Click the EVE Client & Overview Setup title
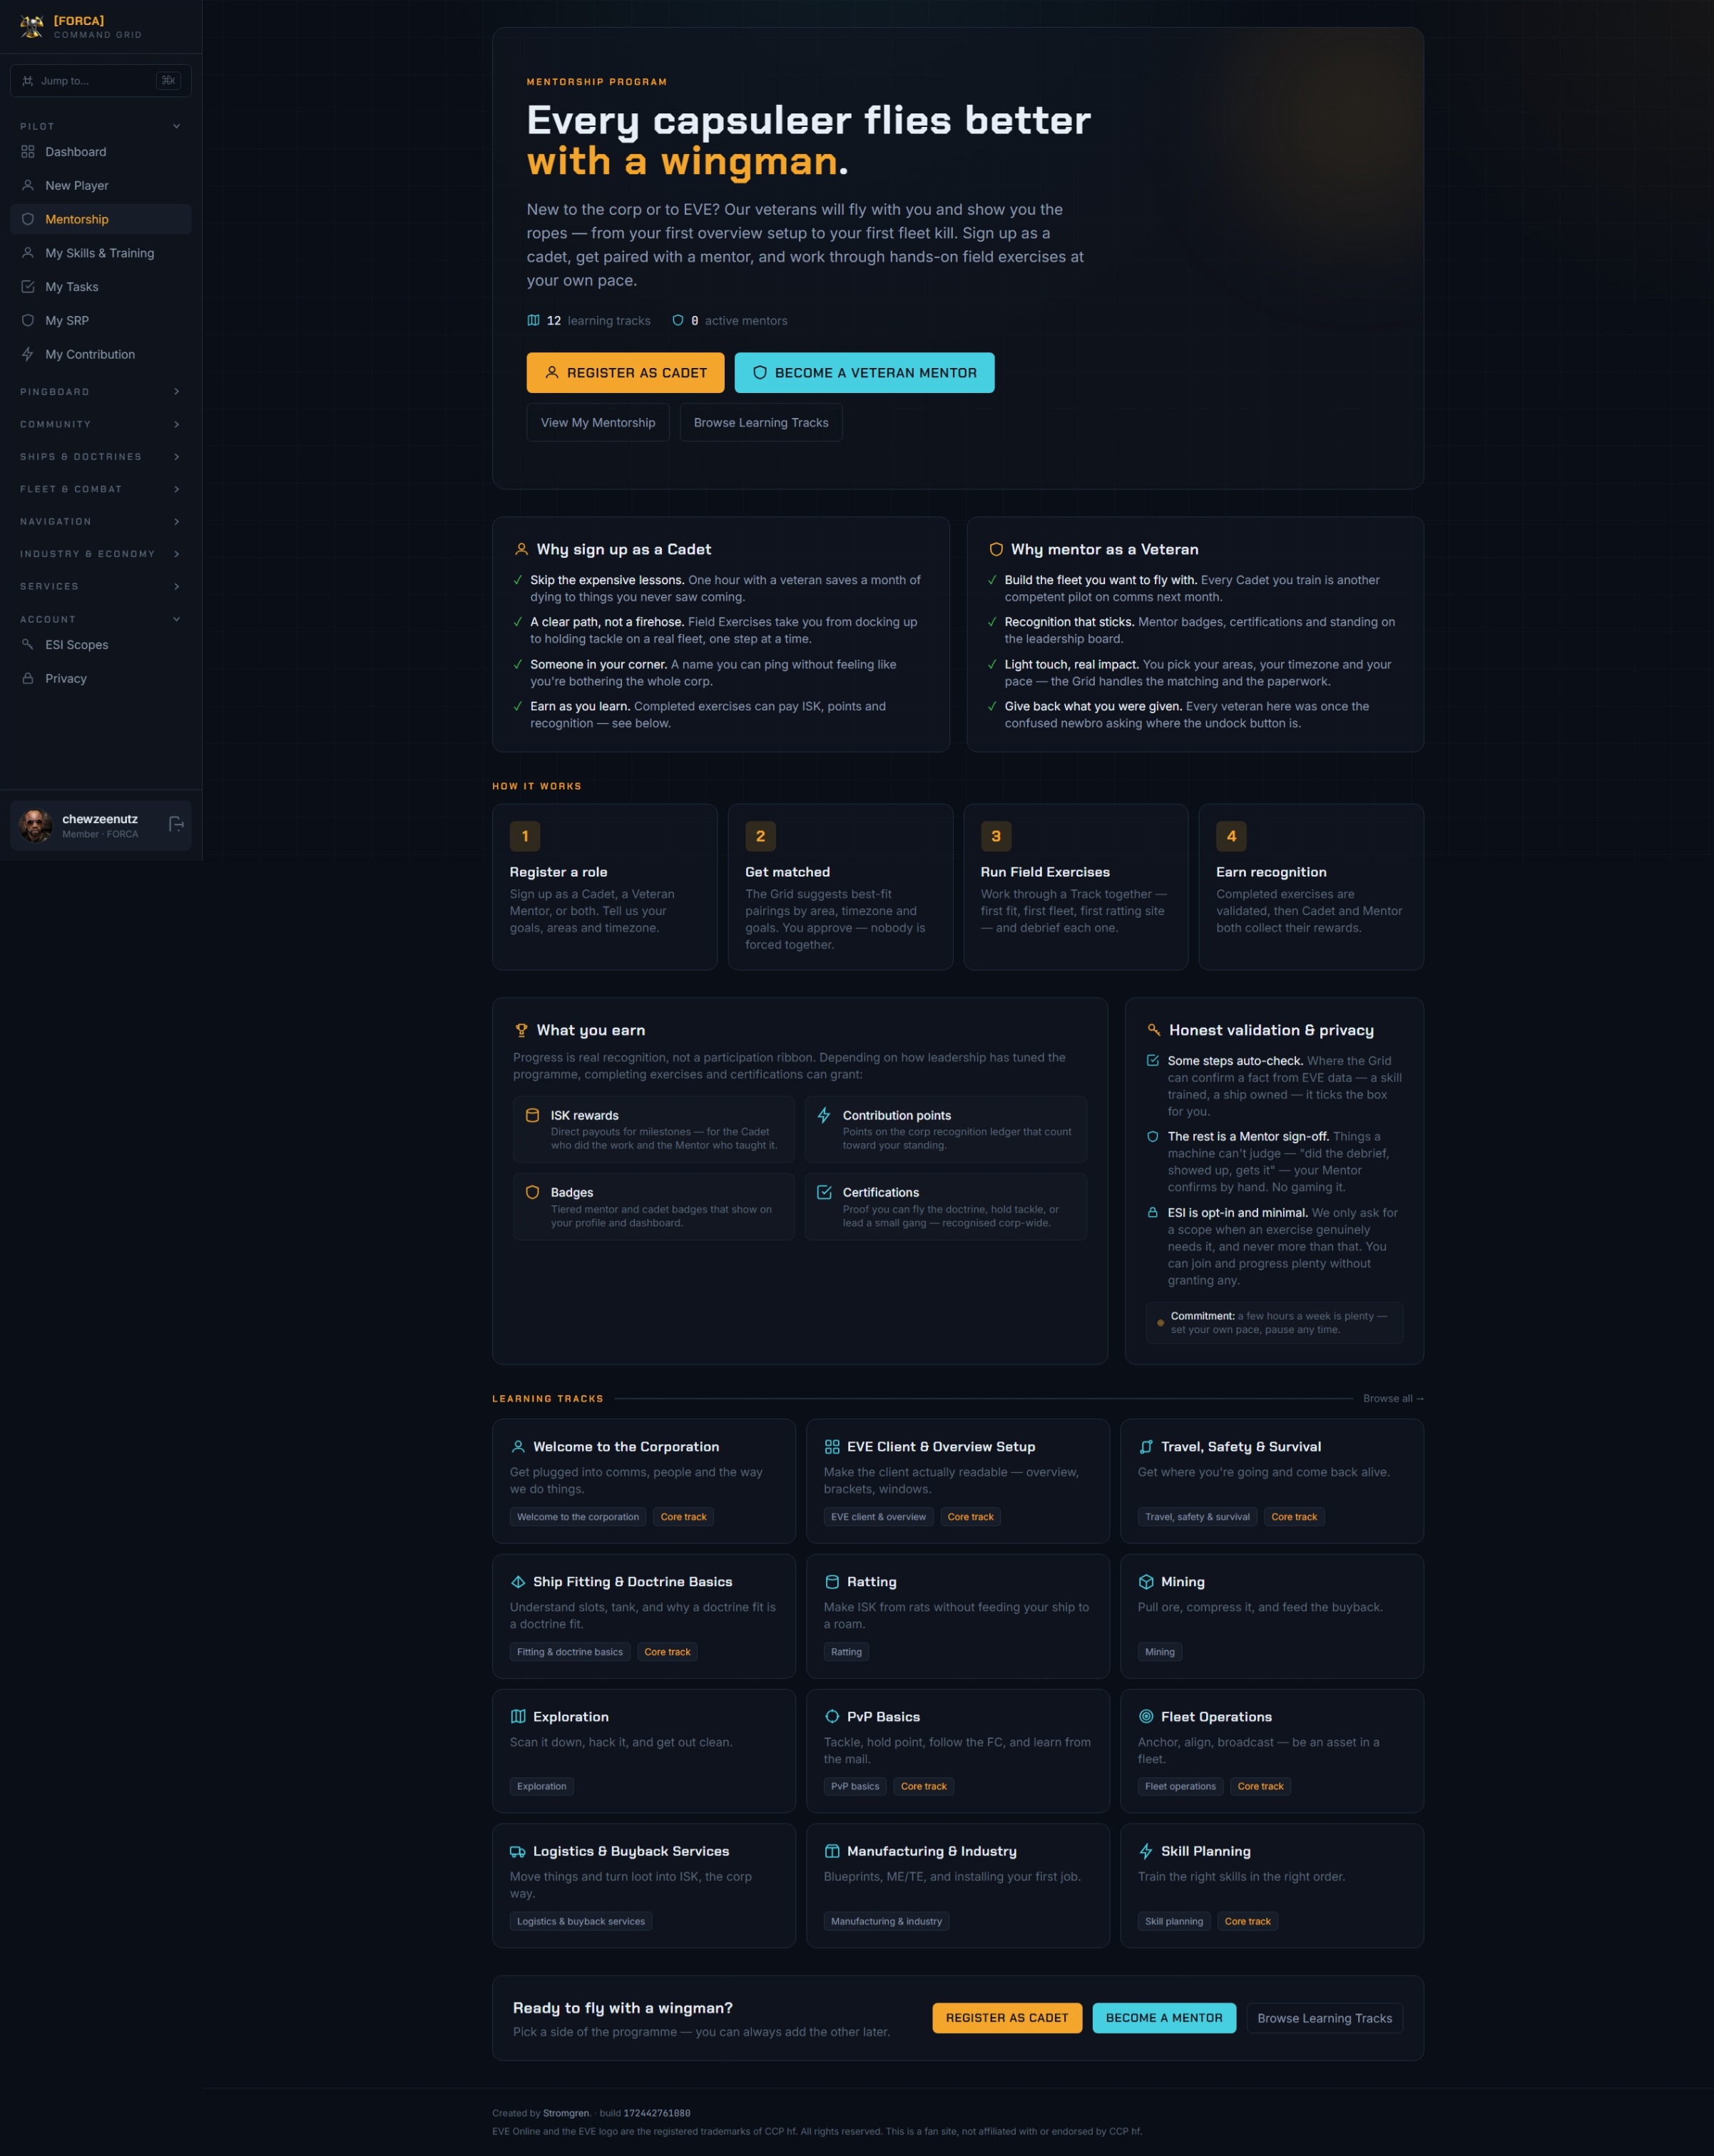1714x2156 pixels. [941, 1448]
